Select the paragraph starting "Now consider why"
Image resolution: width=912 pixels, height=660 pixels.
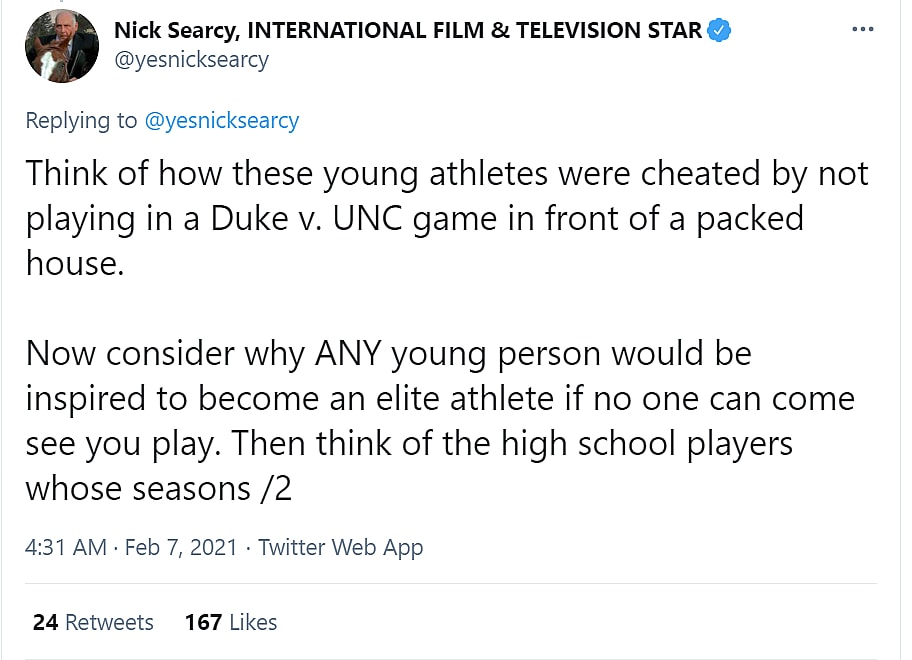440,420
